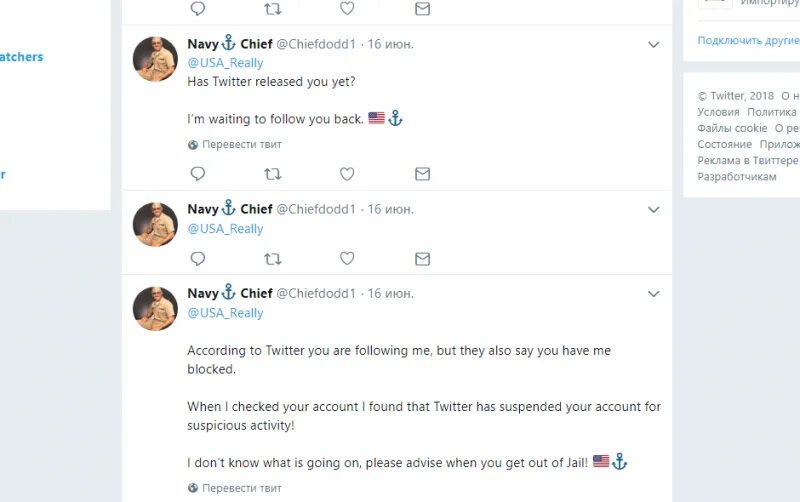
Task: Reply to the middle tweet containing only @USA_Really
Action: point(198,259)
